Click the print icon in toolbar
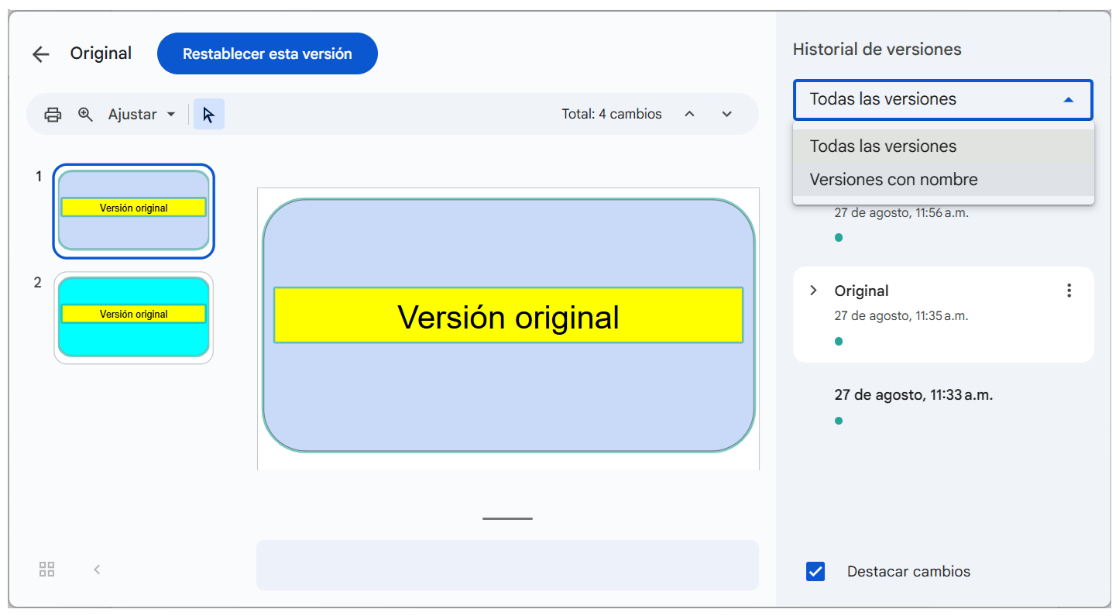The height and width of the screenshot is (616, 1119). point(53,114)
